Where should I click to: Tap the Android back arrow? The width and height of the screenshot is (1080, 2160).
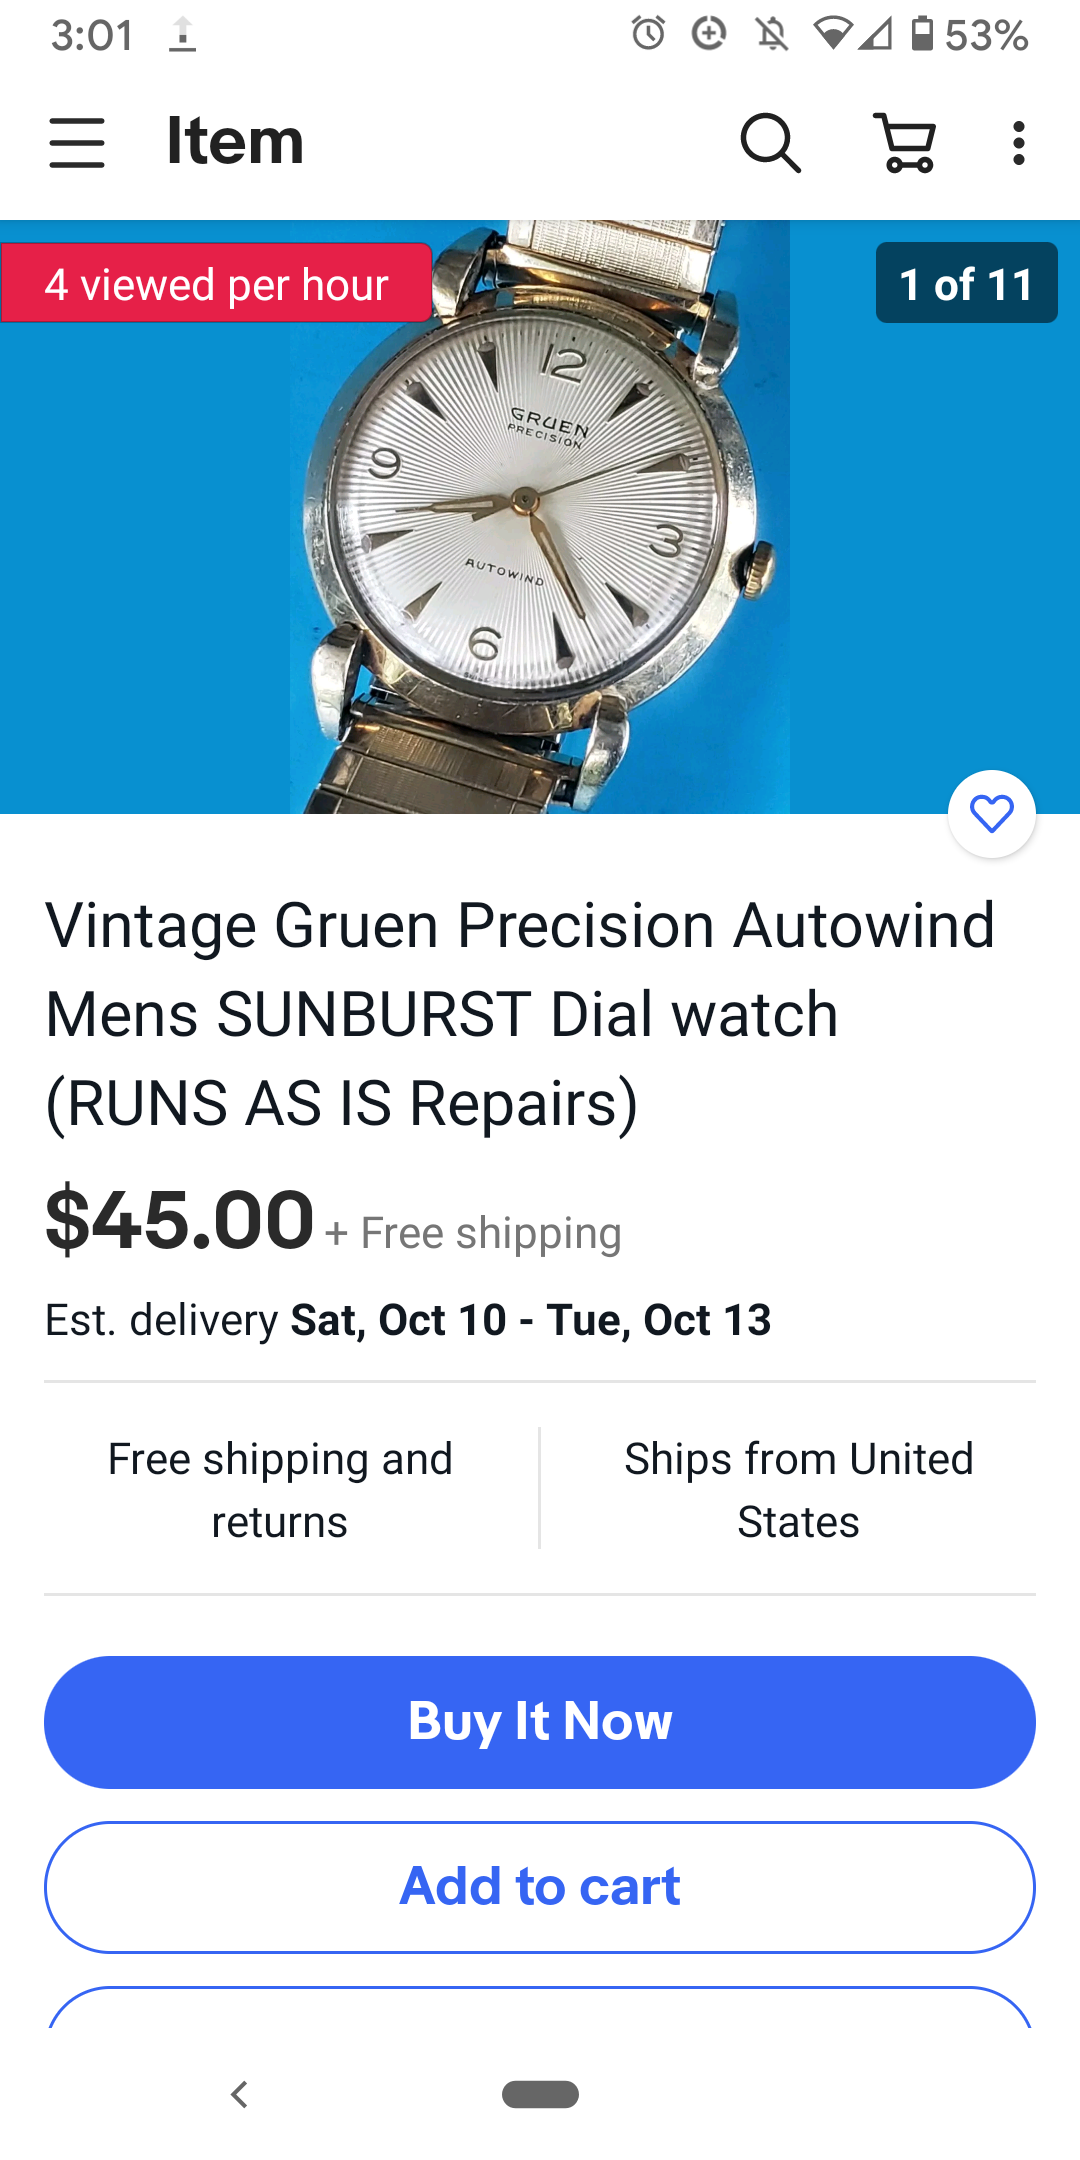[239, 2094]
